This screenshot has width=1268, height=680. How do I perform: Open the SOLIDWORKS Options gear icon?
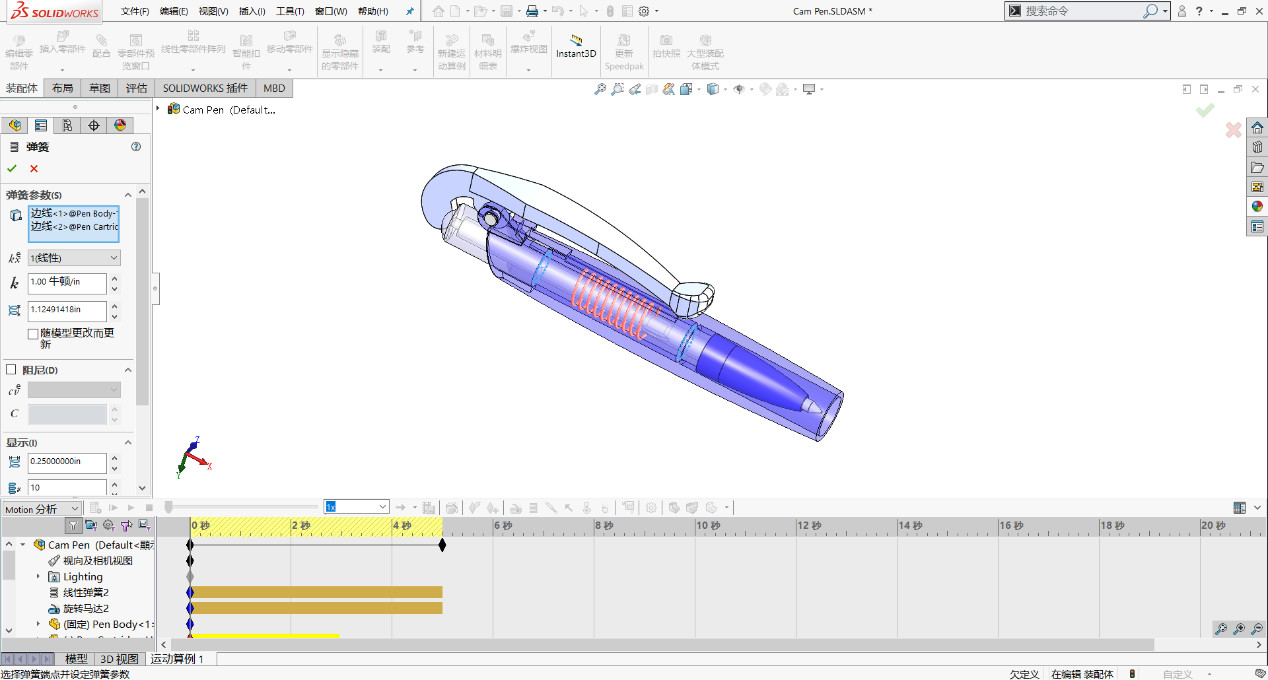click(645, 11)
